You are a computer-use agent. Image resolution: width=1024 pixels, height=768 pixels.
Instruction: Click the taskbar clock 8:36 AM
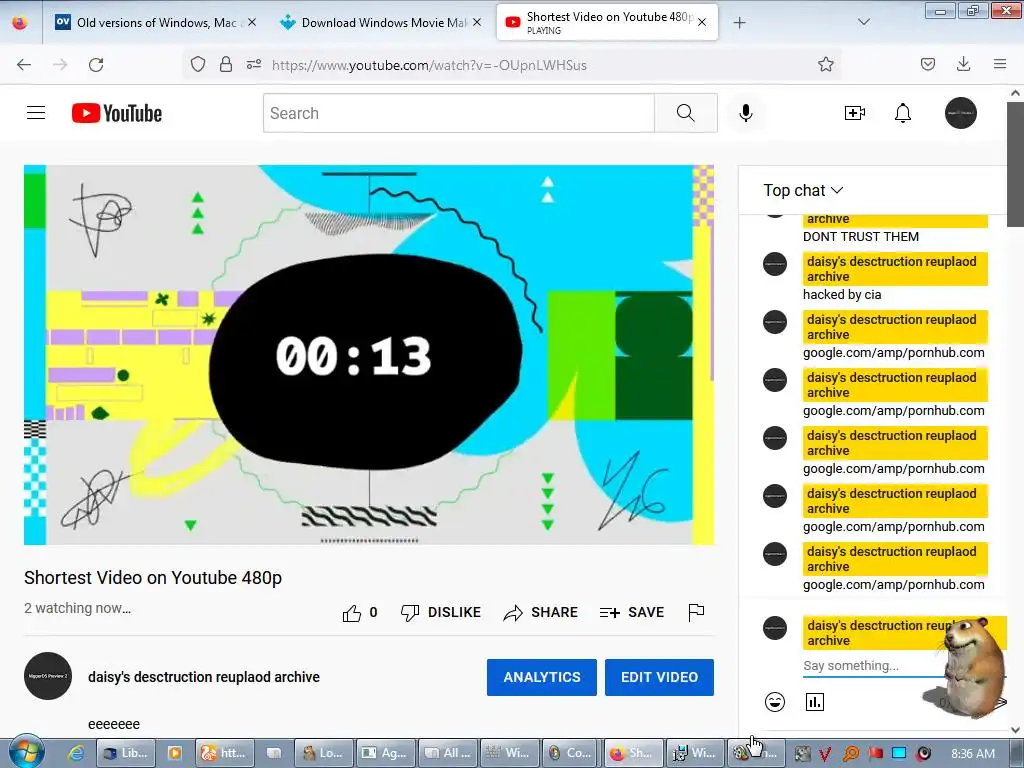[x=972, y=754]
